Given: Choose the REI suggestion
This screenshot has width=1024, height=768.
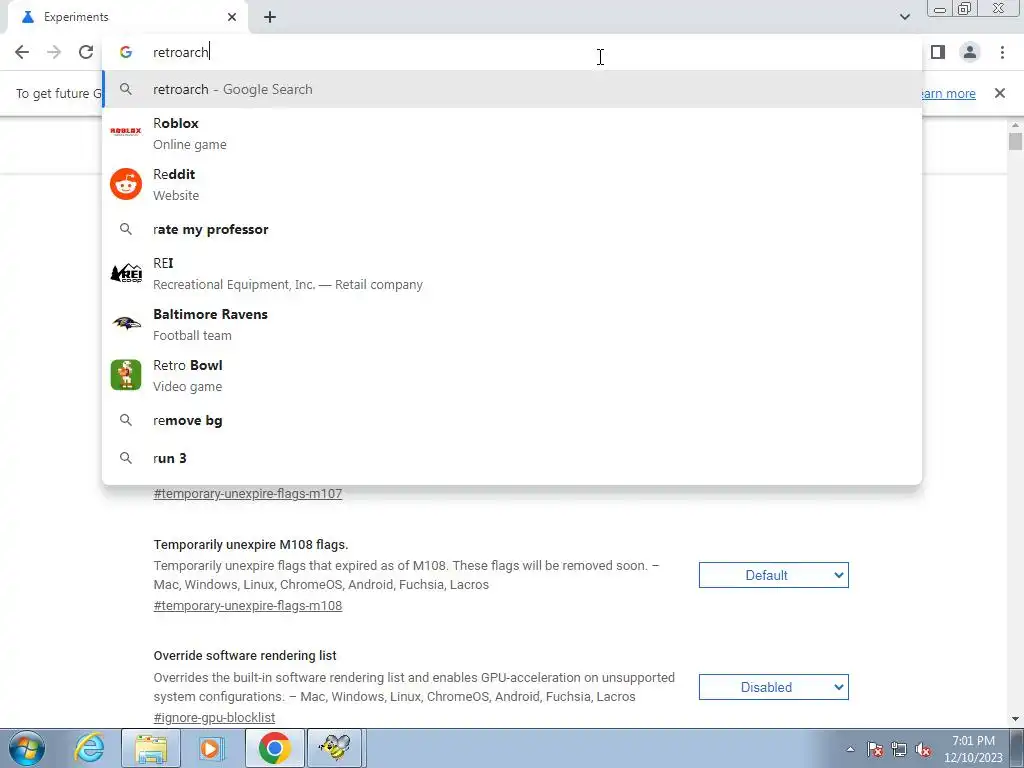Looking at the screenshot, I should 512,274.
